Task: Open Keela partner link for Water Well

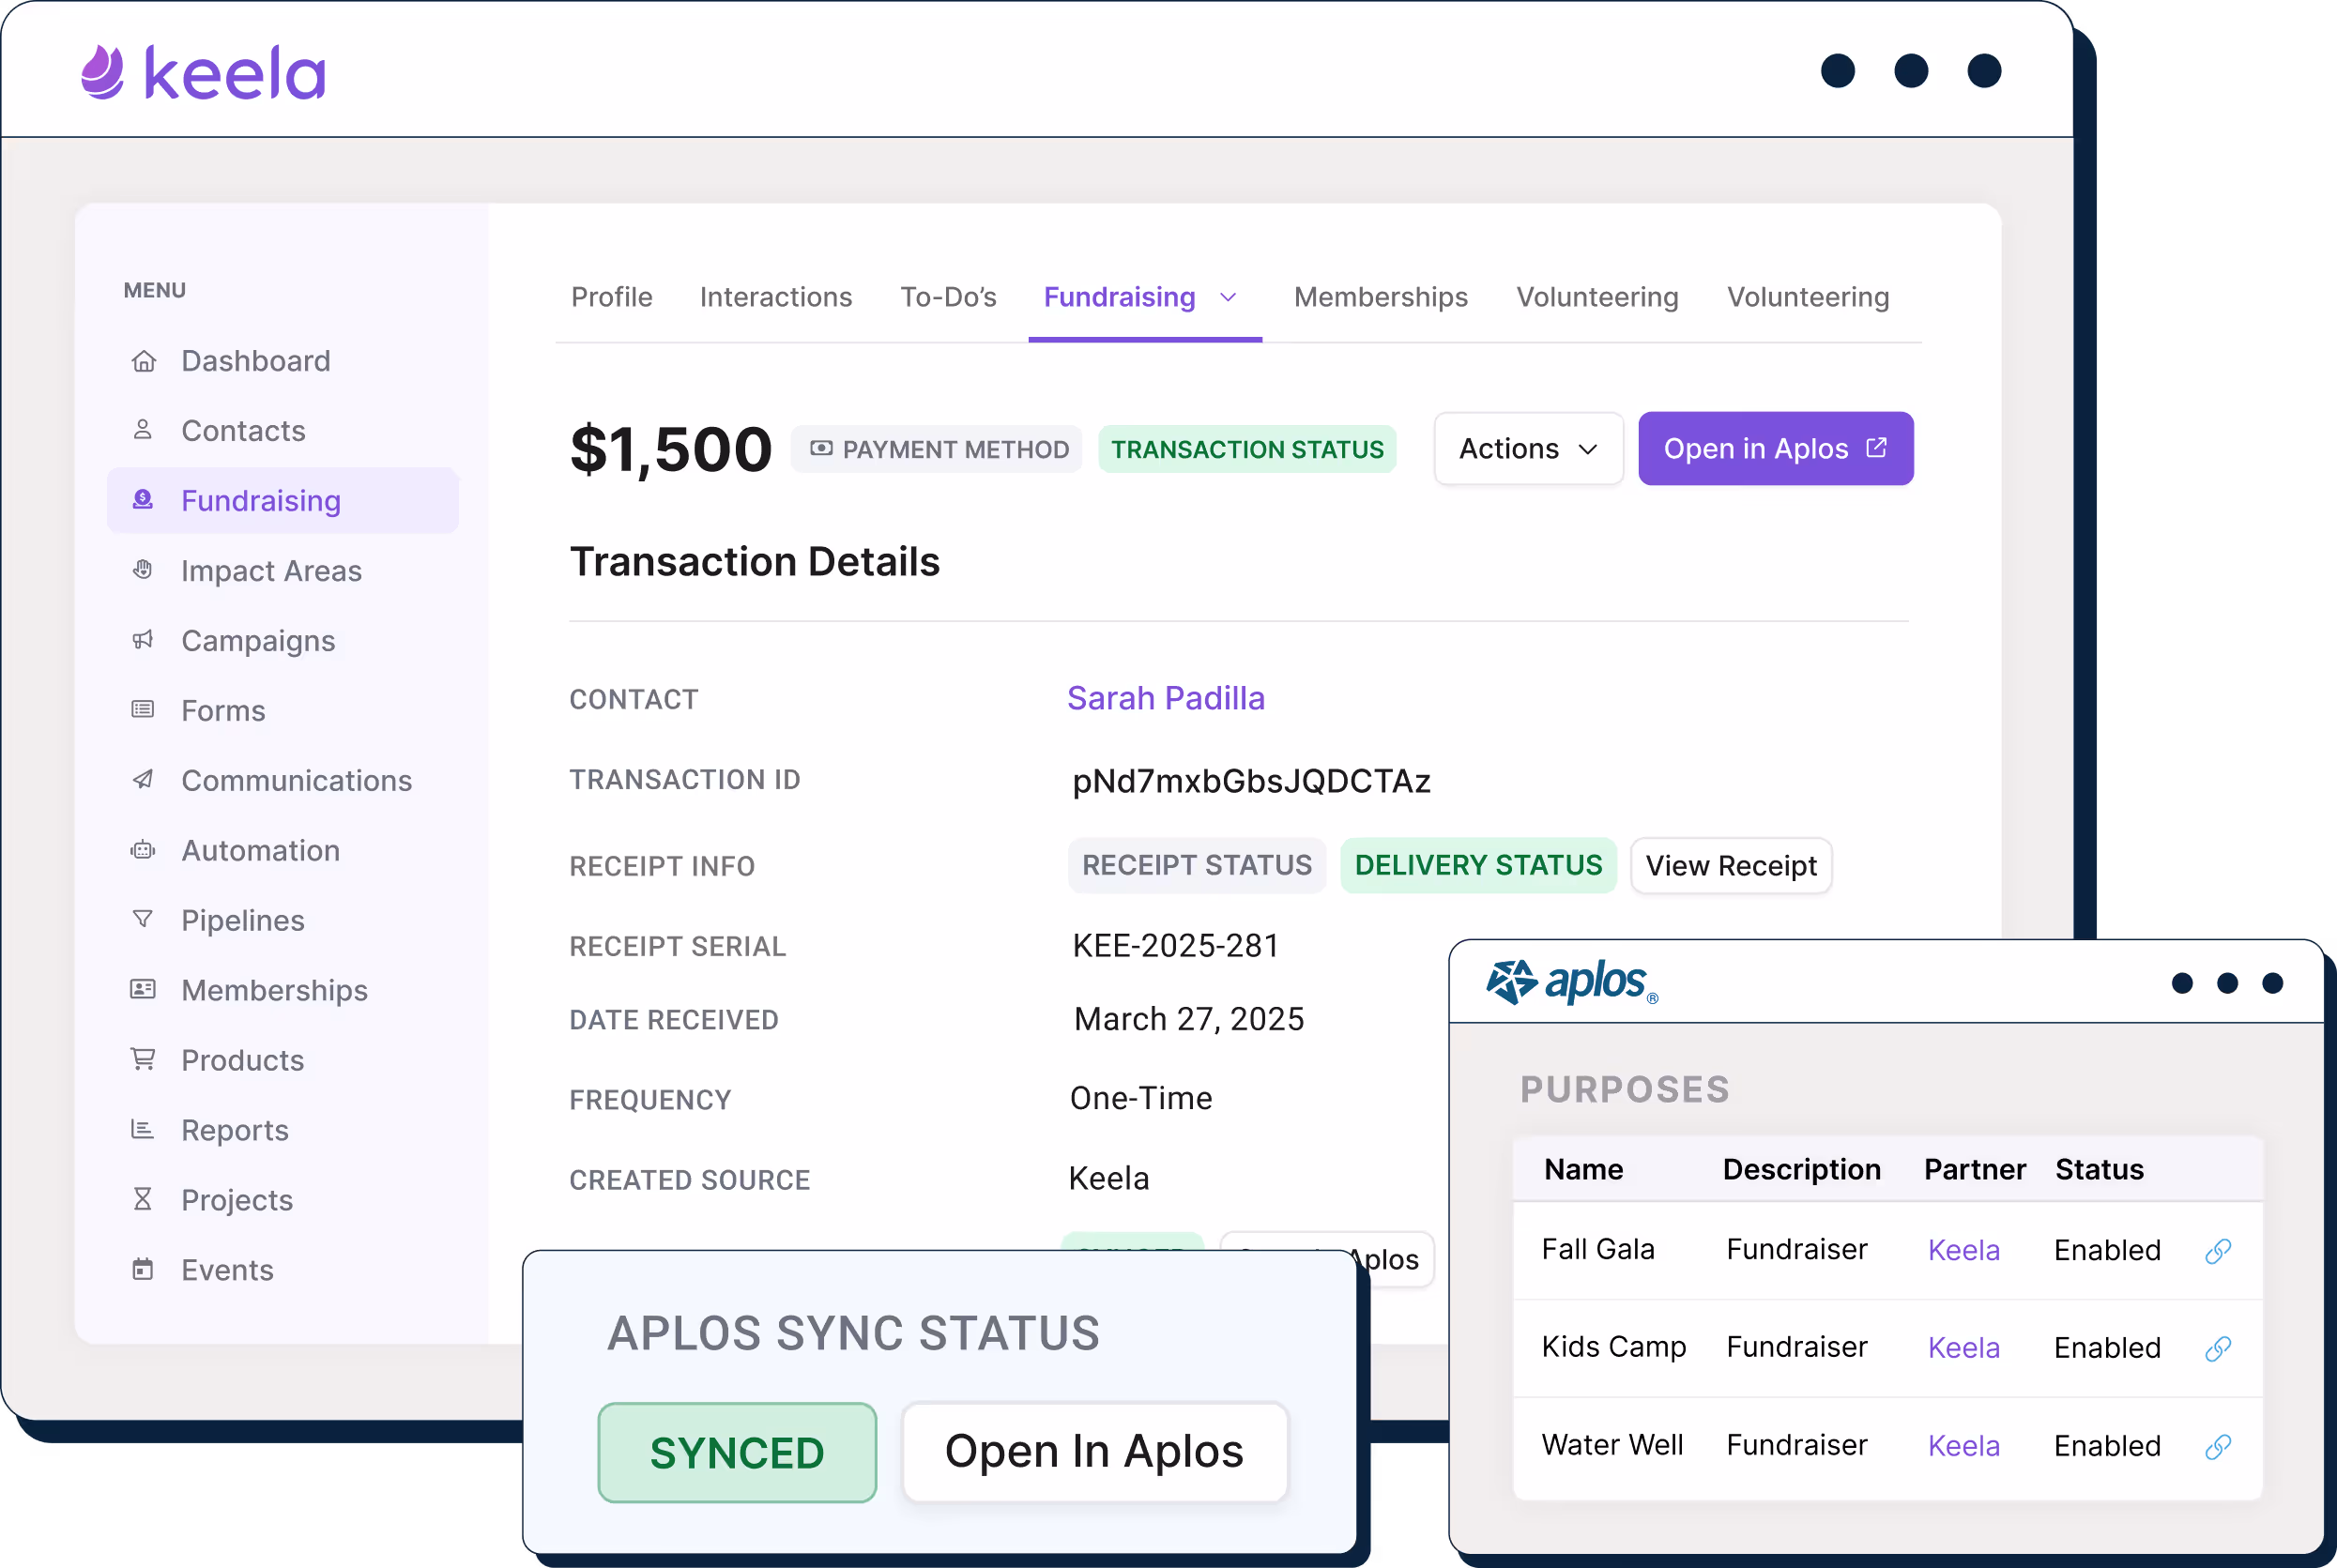Action: (1963, 1446)
